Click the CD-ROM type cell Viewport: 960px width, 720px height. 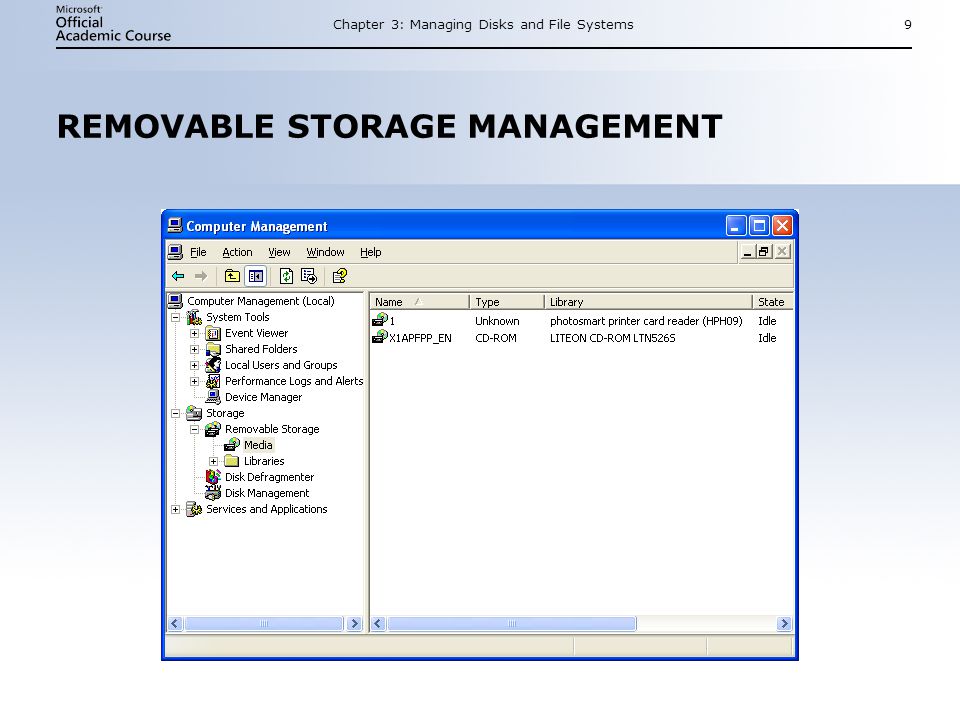[x=495, y=338]
